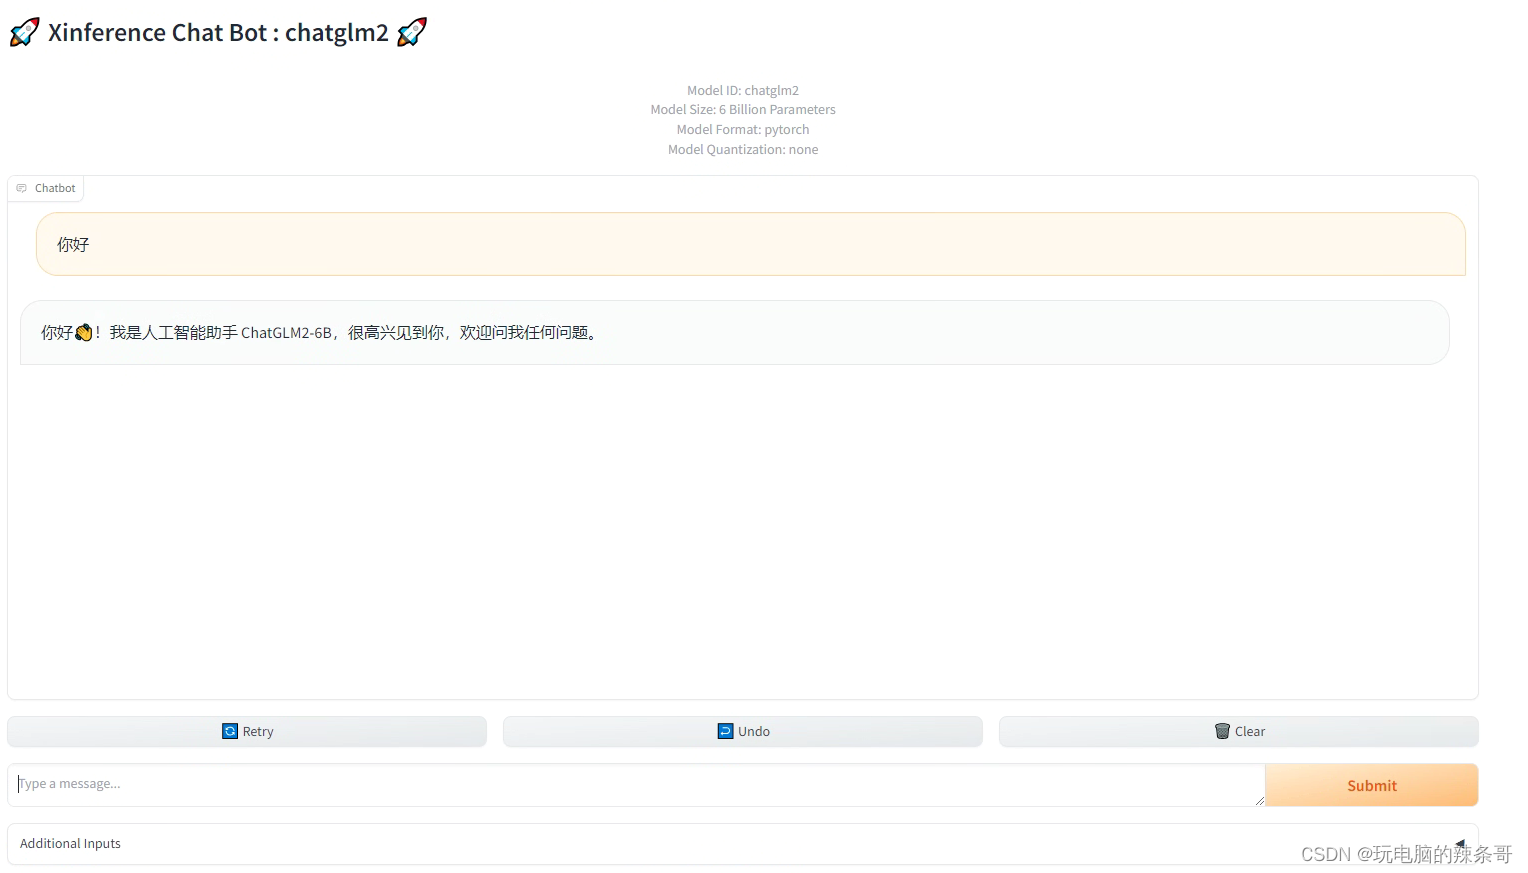Click 'Model Format: pytorch' text
Screen dimensions: 1528x873
743,130
